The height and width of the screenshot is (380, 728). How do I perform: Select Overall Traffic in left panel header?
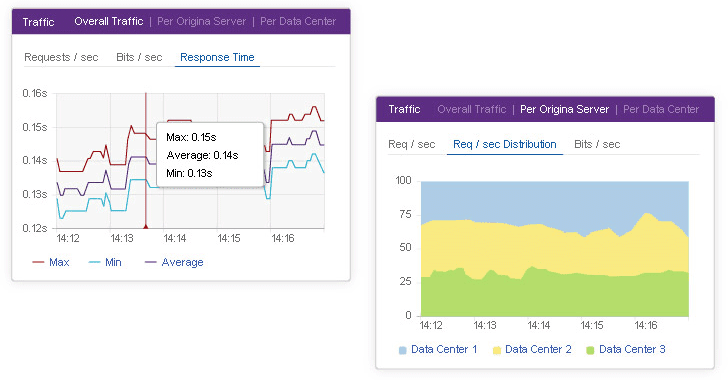tap(109, 21)
